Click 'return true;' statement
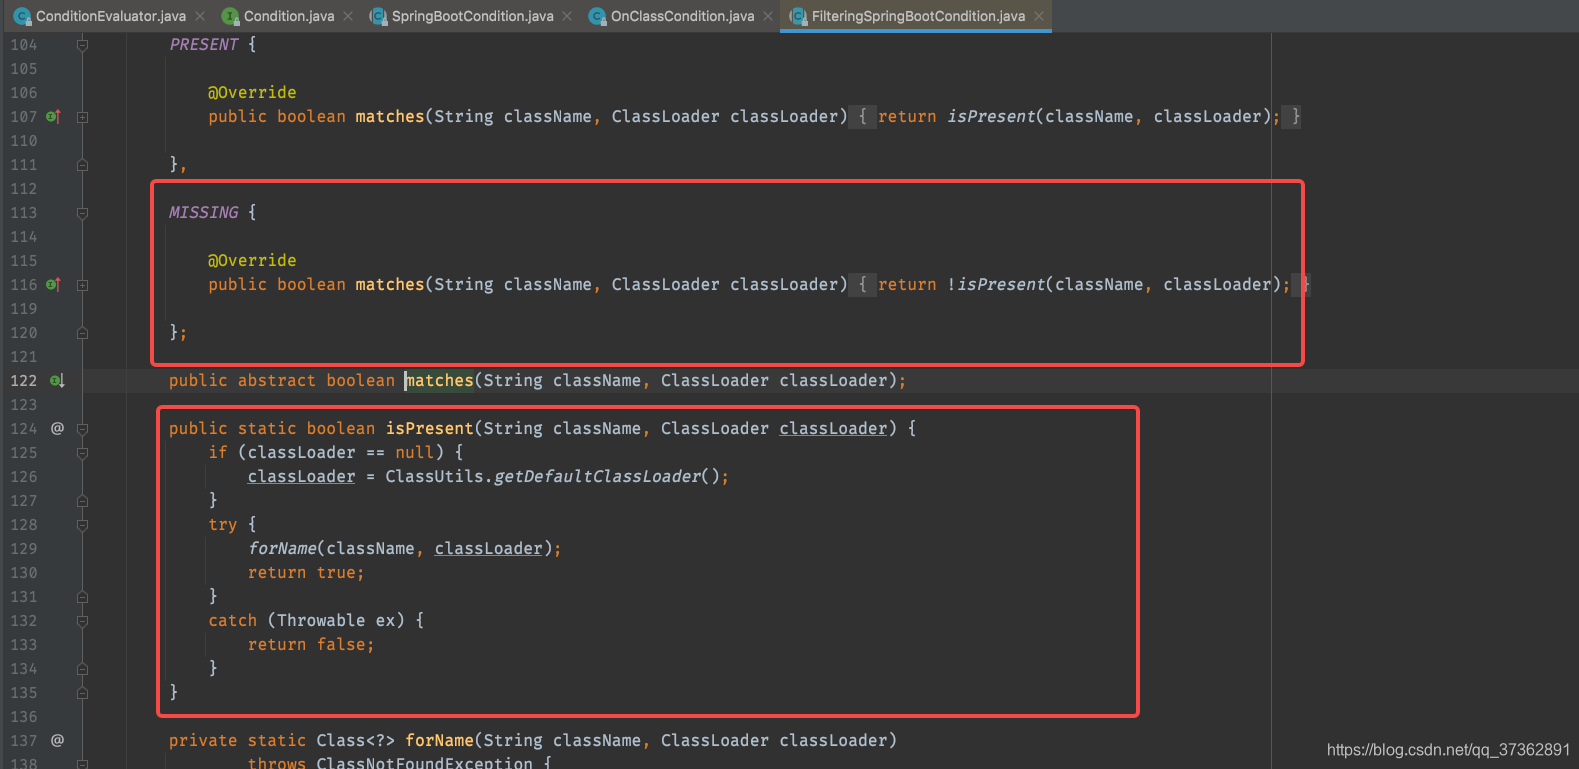The image size is (1579, 769). [306, 572]
